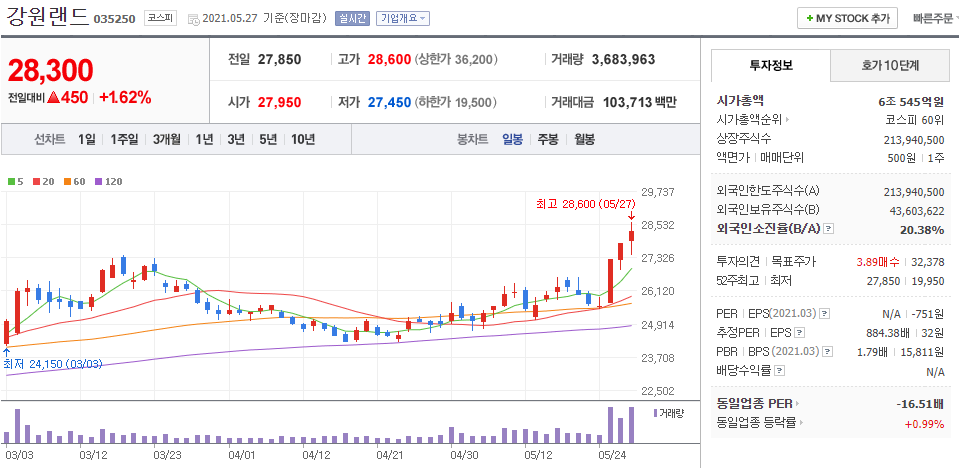Expand the 기업개요 dropdown
959x468 pixels.
pyautogui.click(x=402, y=18)
